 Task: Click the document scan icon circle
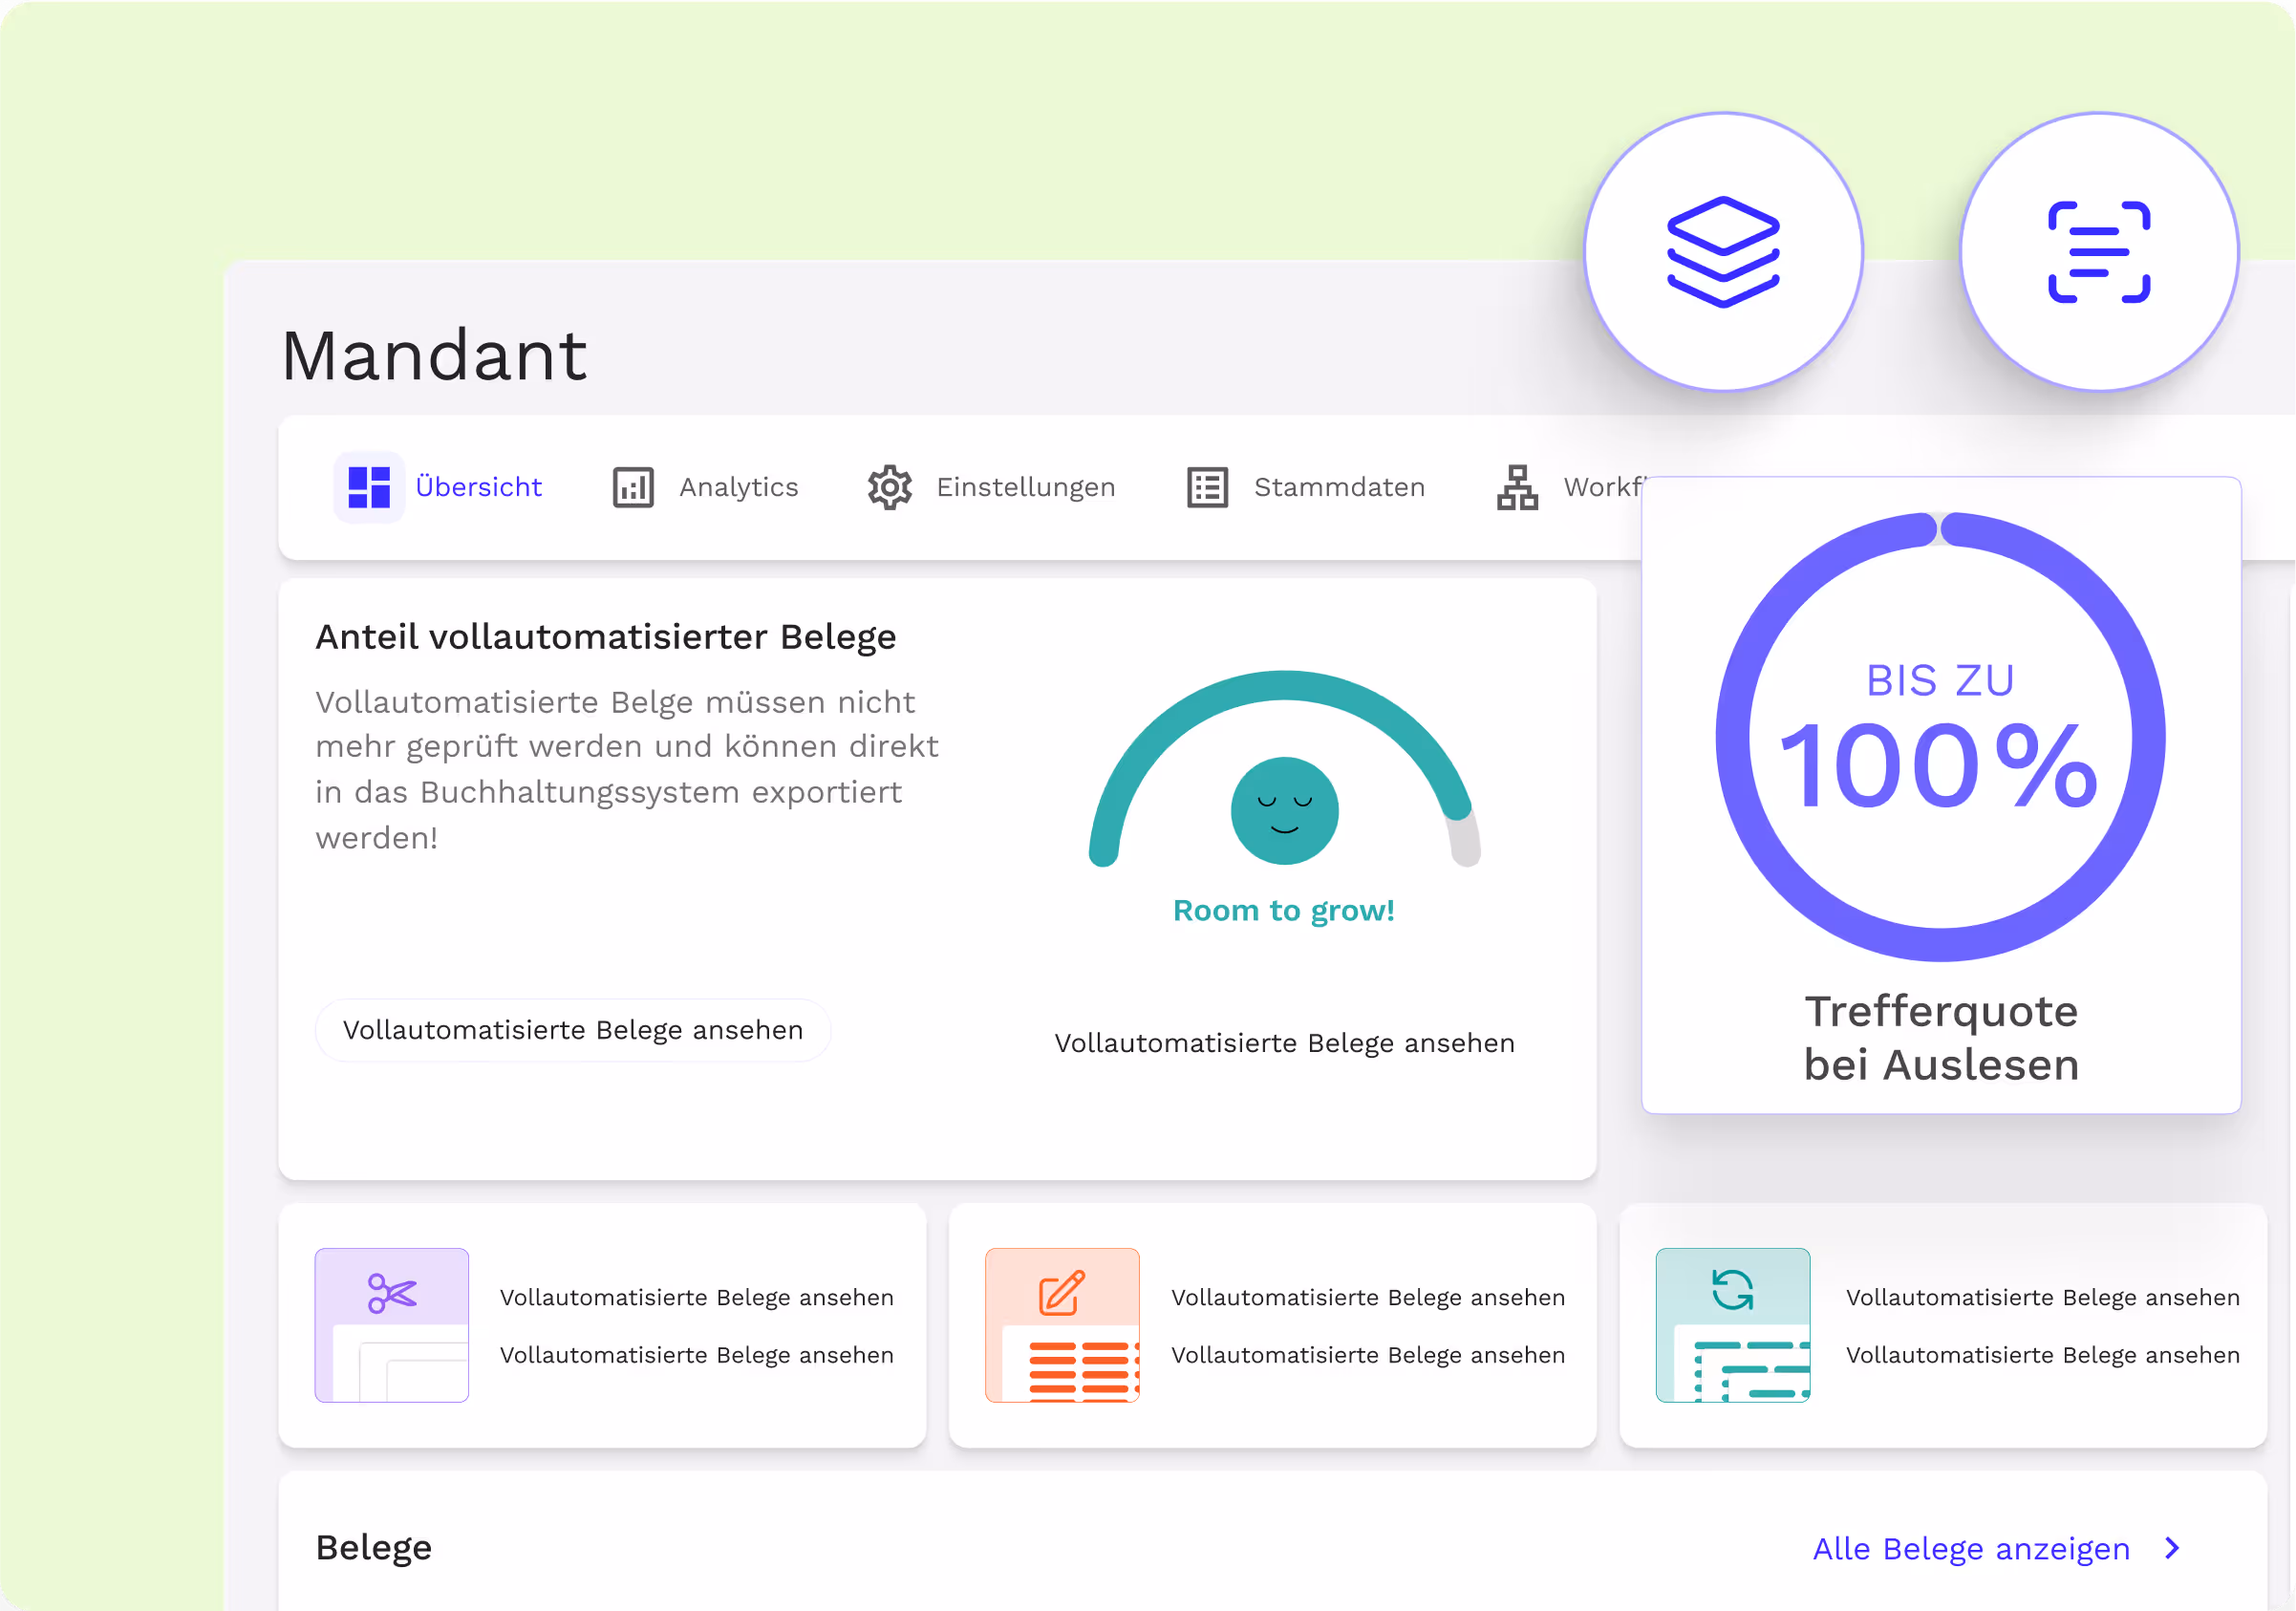pos(2098,251)
